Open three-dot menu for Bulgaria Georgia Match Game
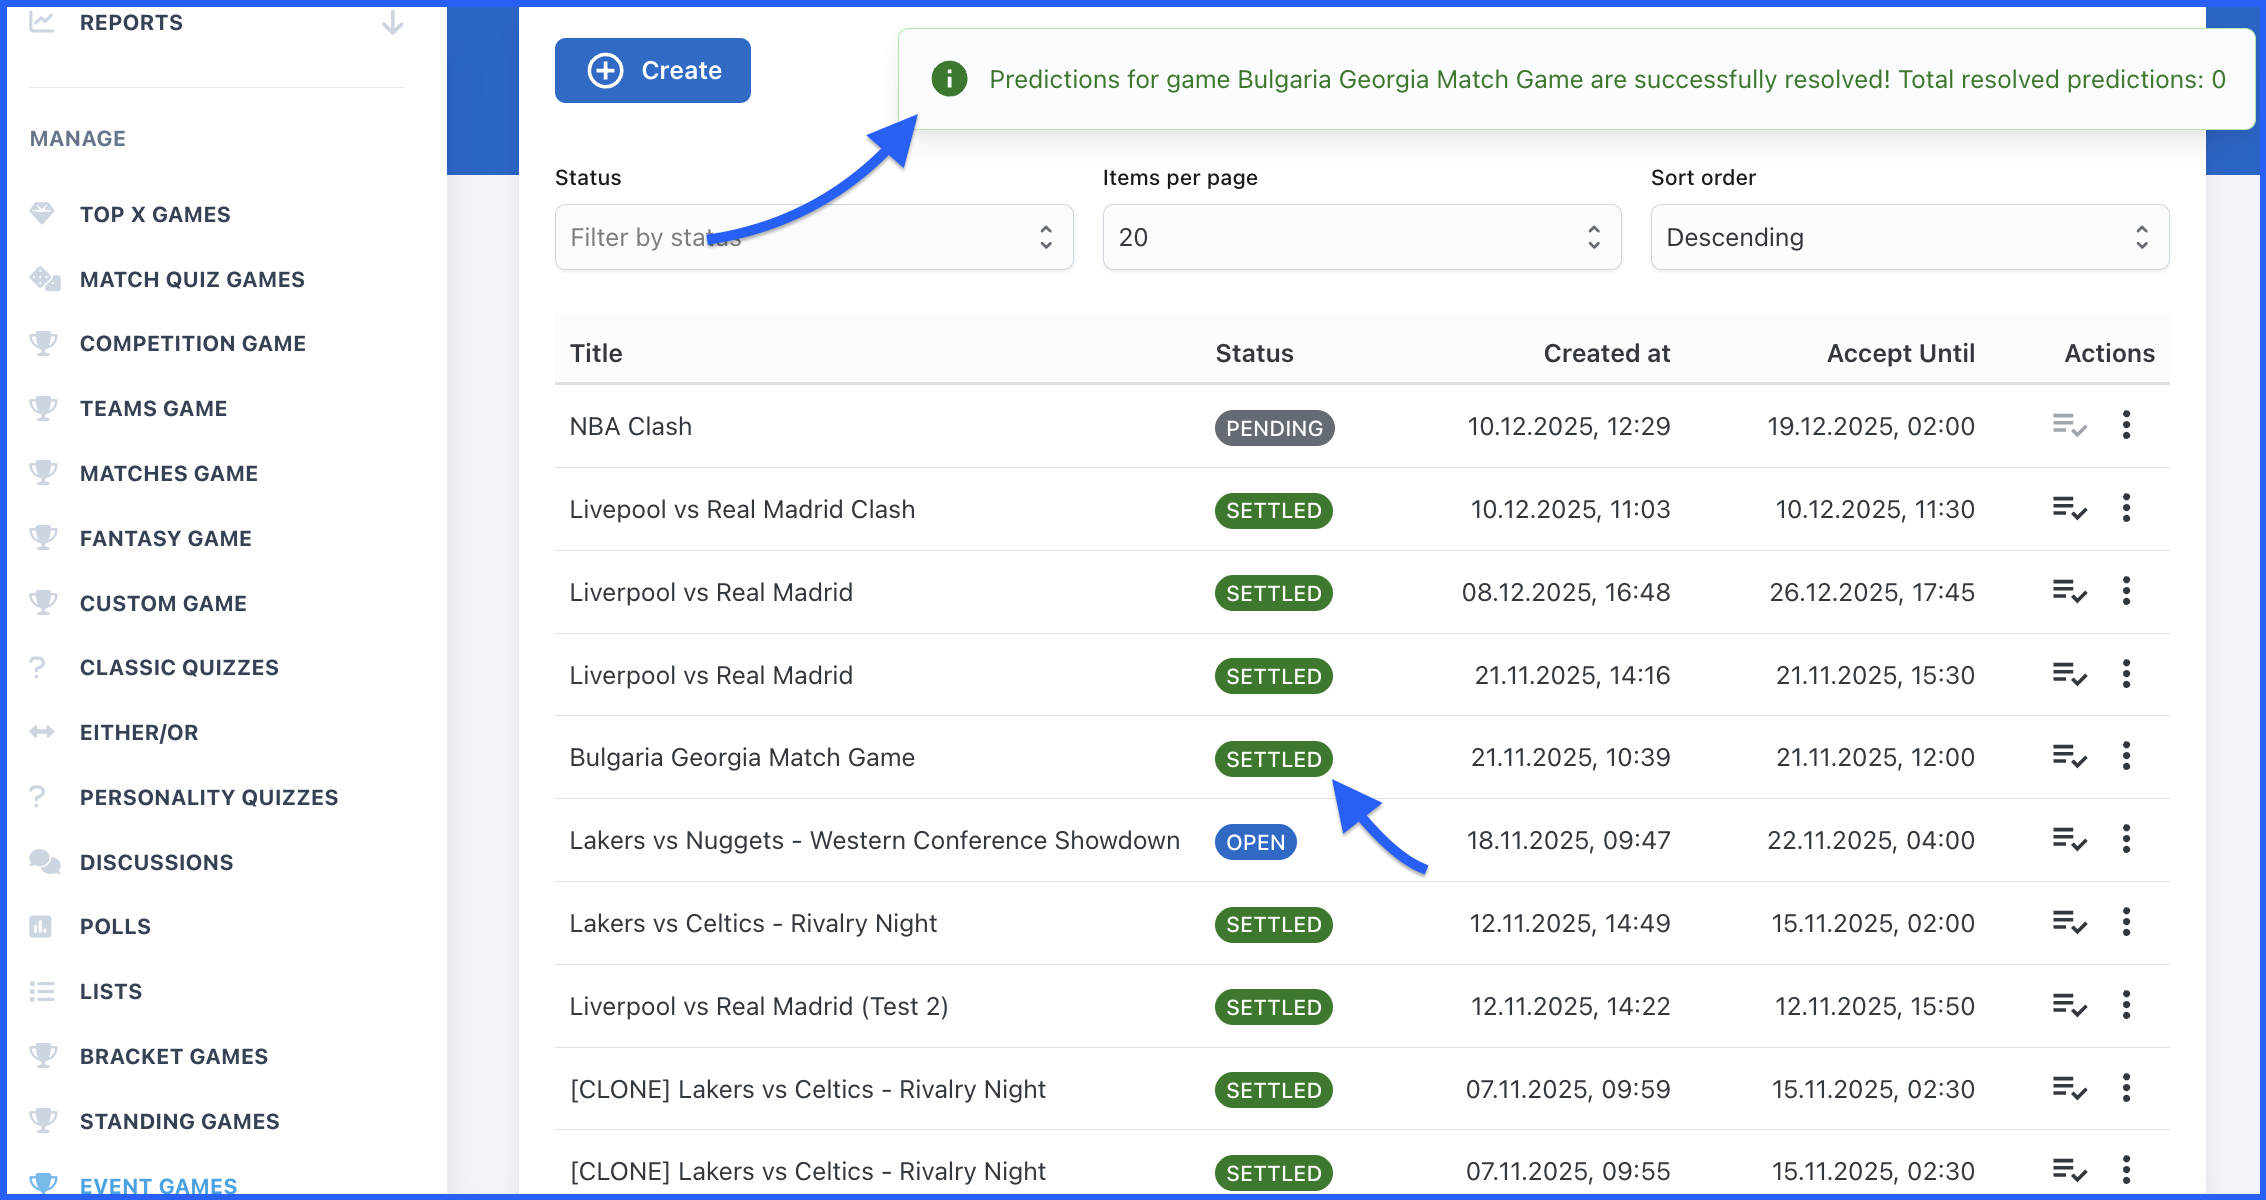This screenshot has width=2266, height=1200. [2126, 757]
